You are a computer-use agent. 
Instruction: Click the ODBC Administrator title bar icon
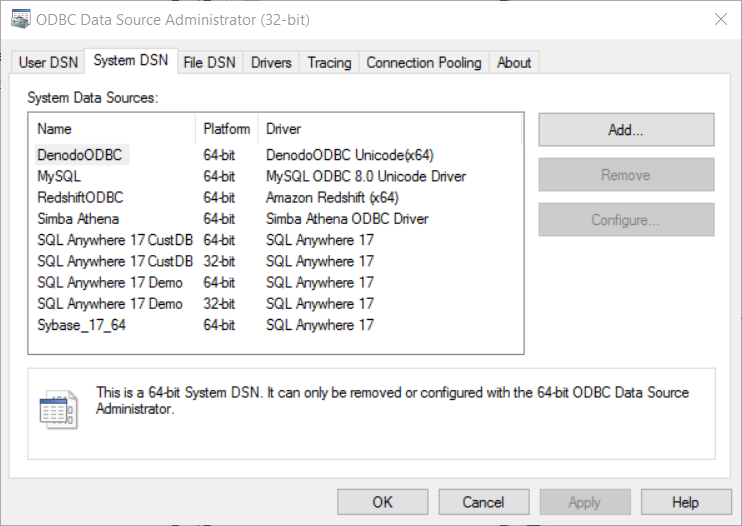(20, 19)
